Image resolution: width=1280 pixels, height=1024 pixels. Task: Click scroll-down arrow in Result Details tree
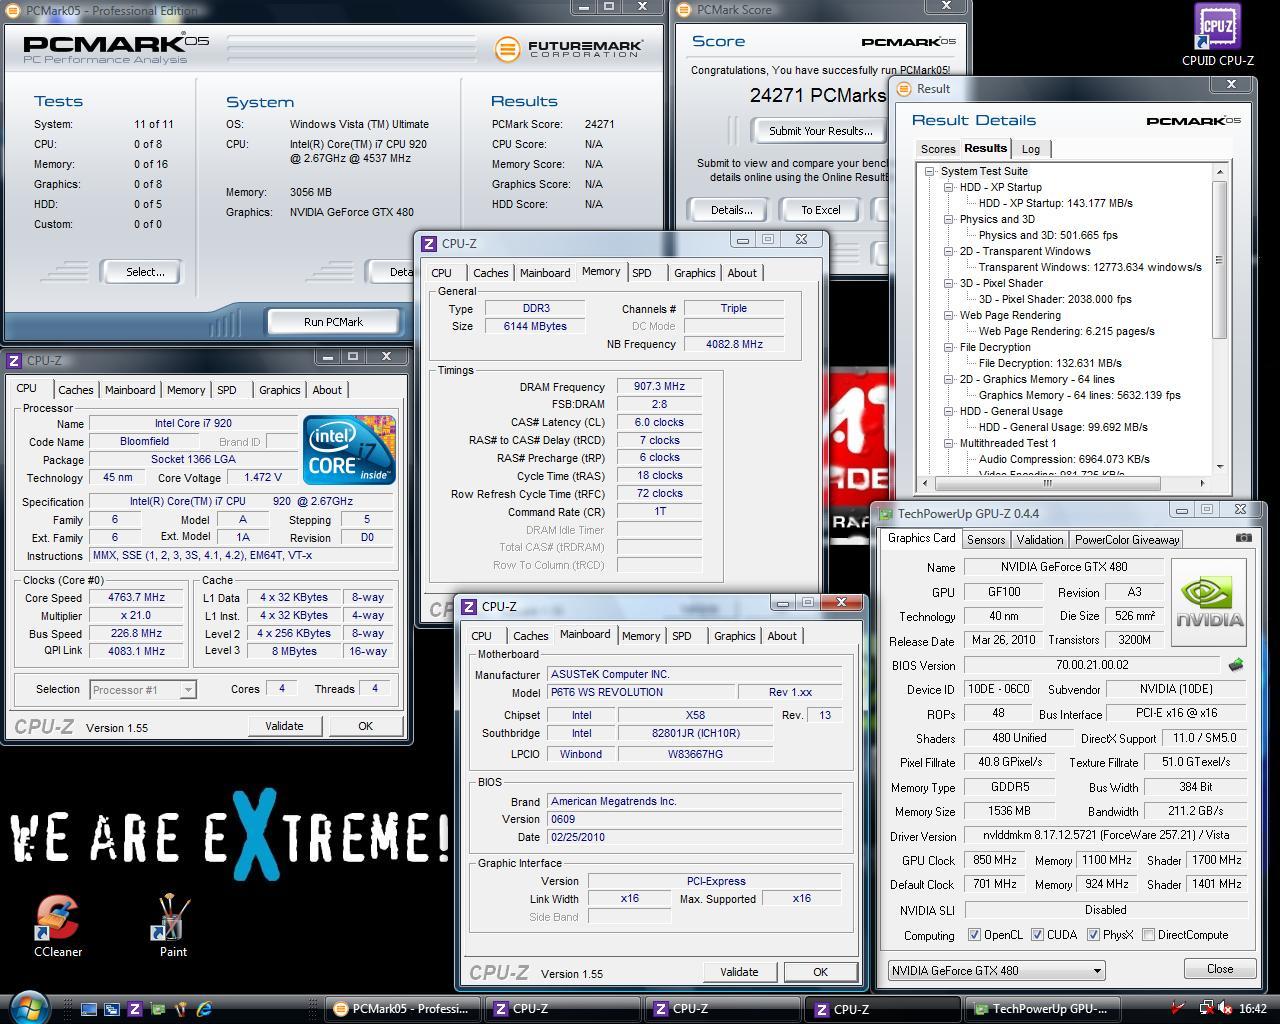(x=1219, y=467)
